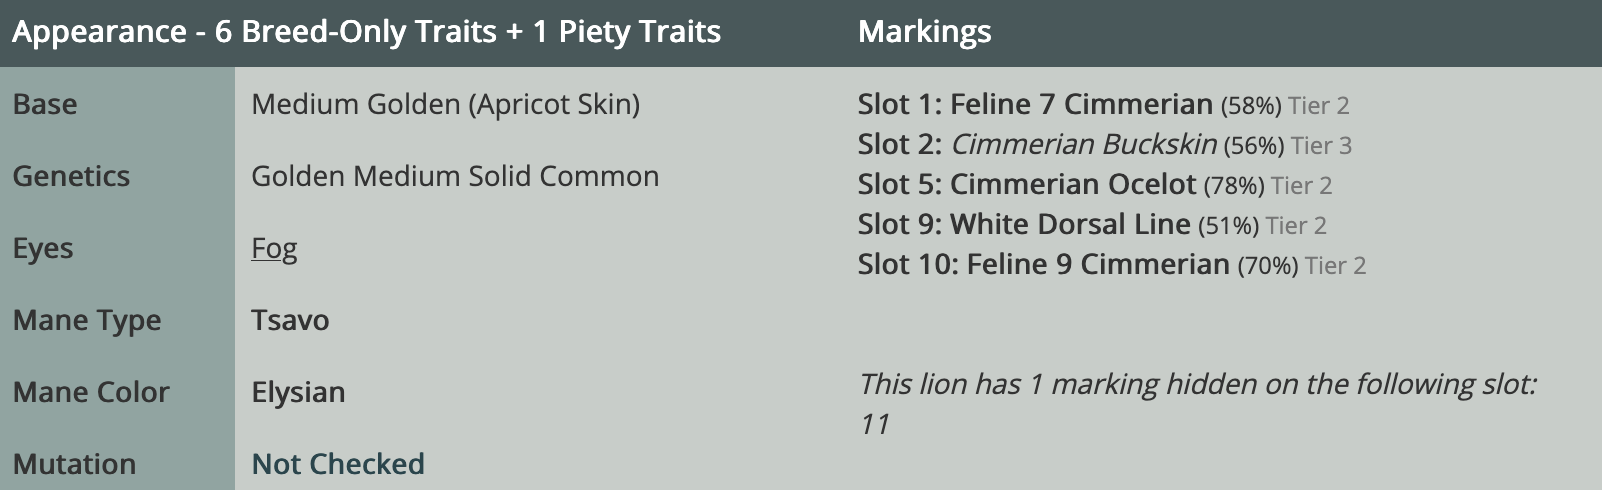Select Slot 5 Cimmerian Ocelot marking

click(x=1095, y=184)
